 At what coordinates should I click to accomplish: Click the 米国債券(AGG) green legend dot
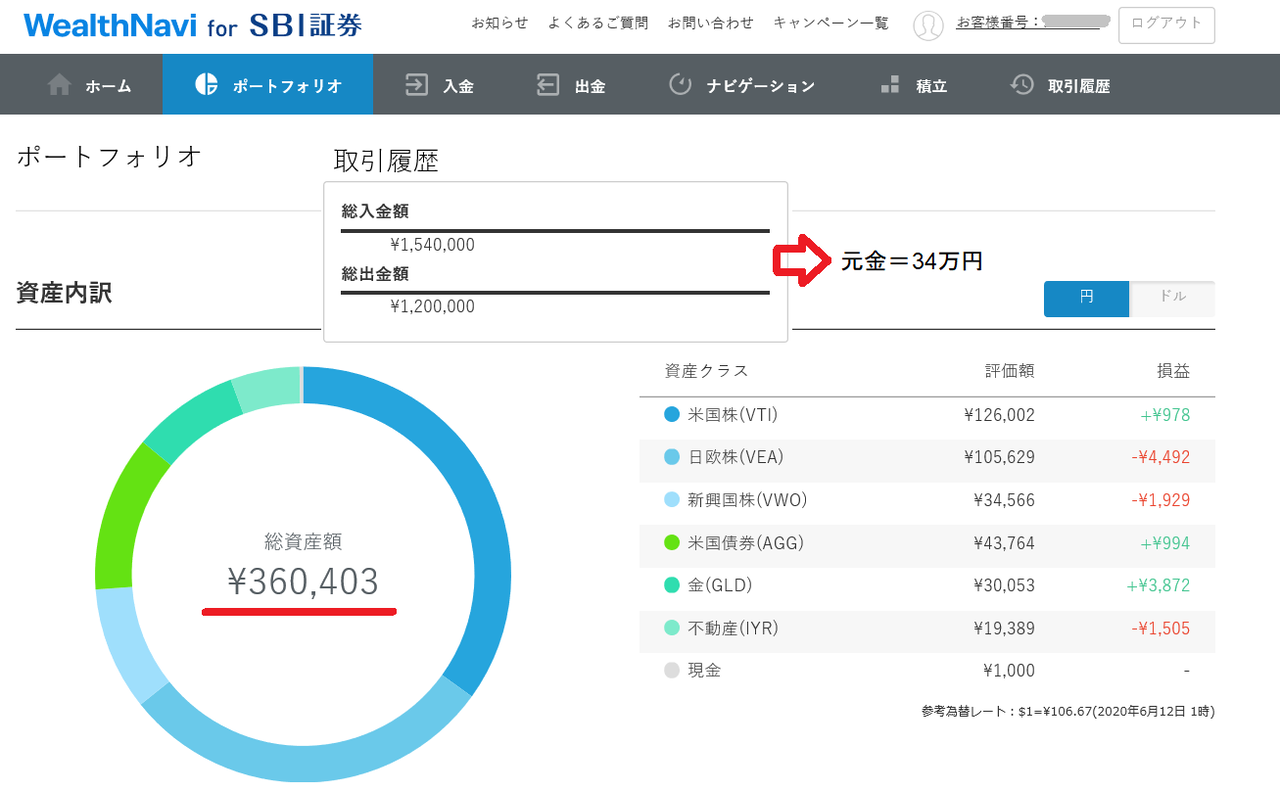[672, 543]
